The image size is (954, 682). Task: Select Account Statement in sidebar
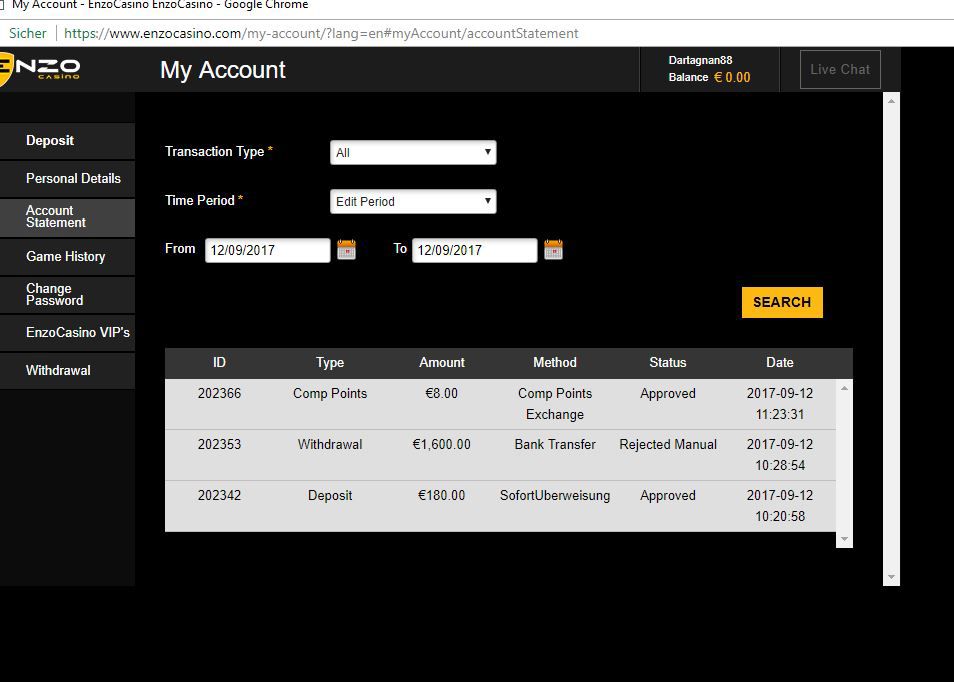tap(67, 217)
